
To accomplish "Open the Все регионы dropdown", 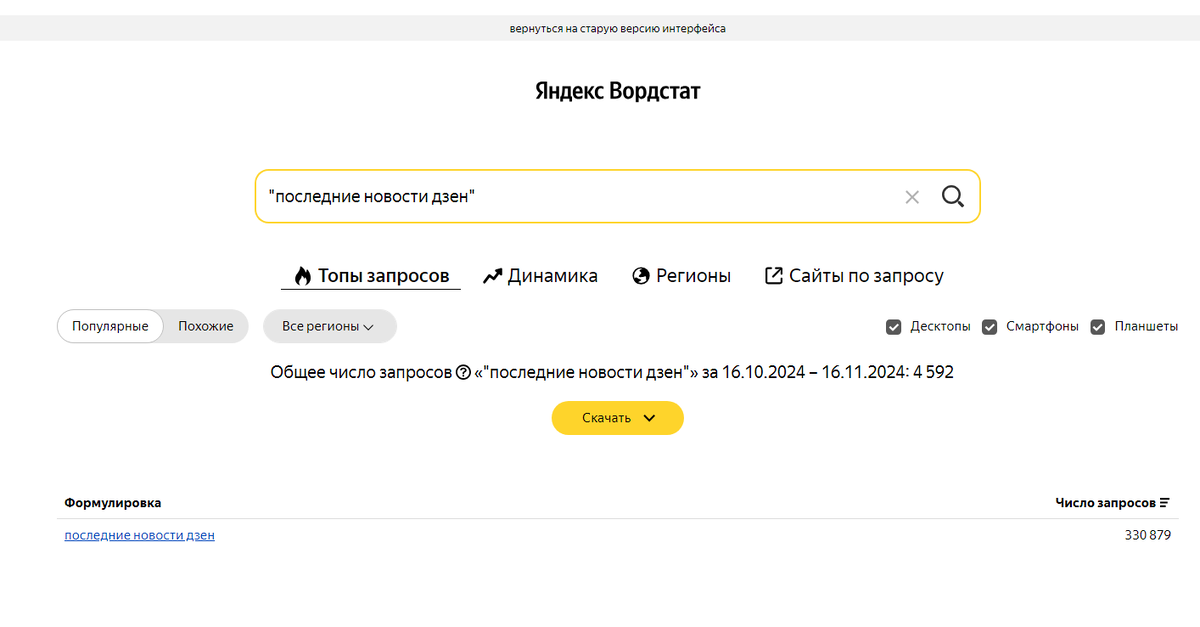I will click(x=330, y=326).
